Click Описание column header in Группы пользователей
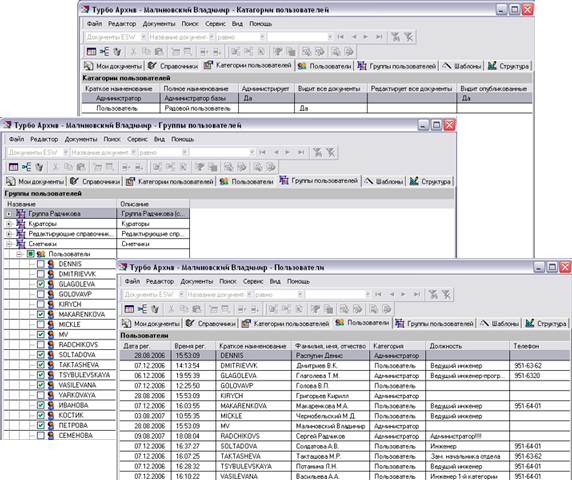The width and height of the screenshot is (572, 480). click(x=153, y=204)
